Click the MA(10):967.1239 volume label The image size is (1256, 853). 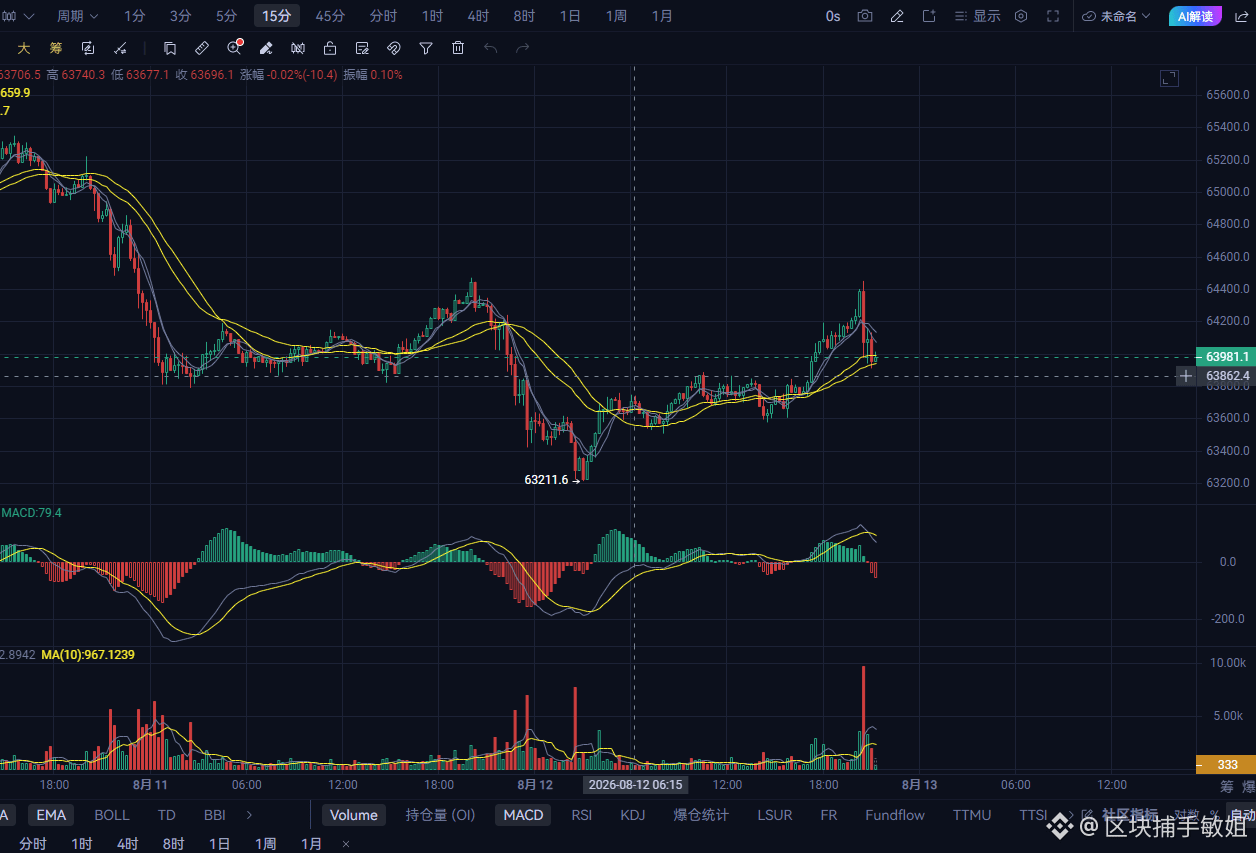pyautogui.click(x=88, y=655)
